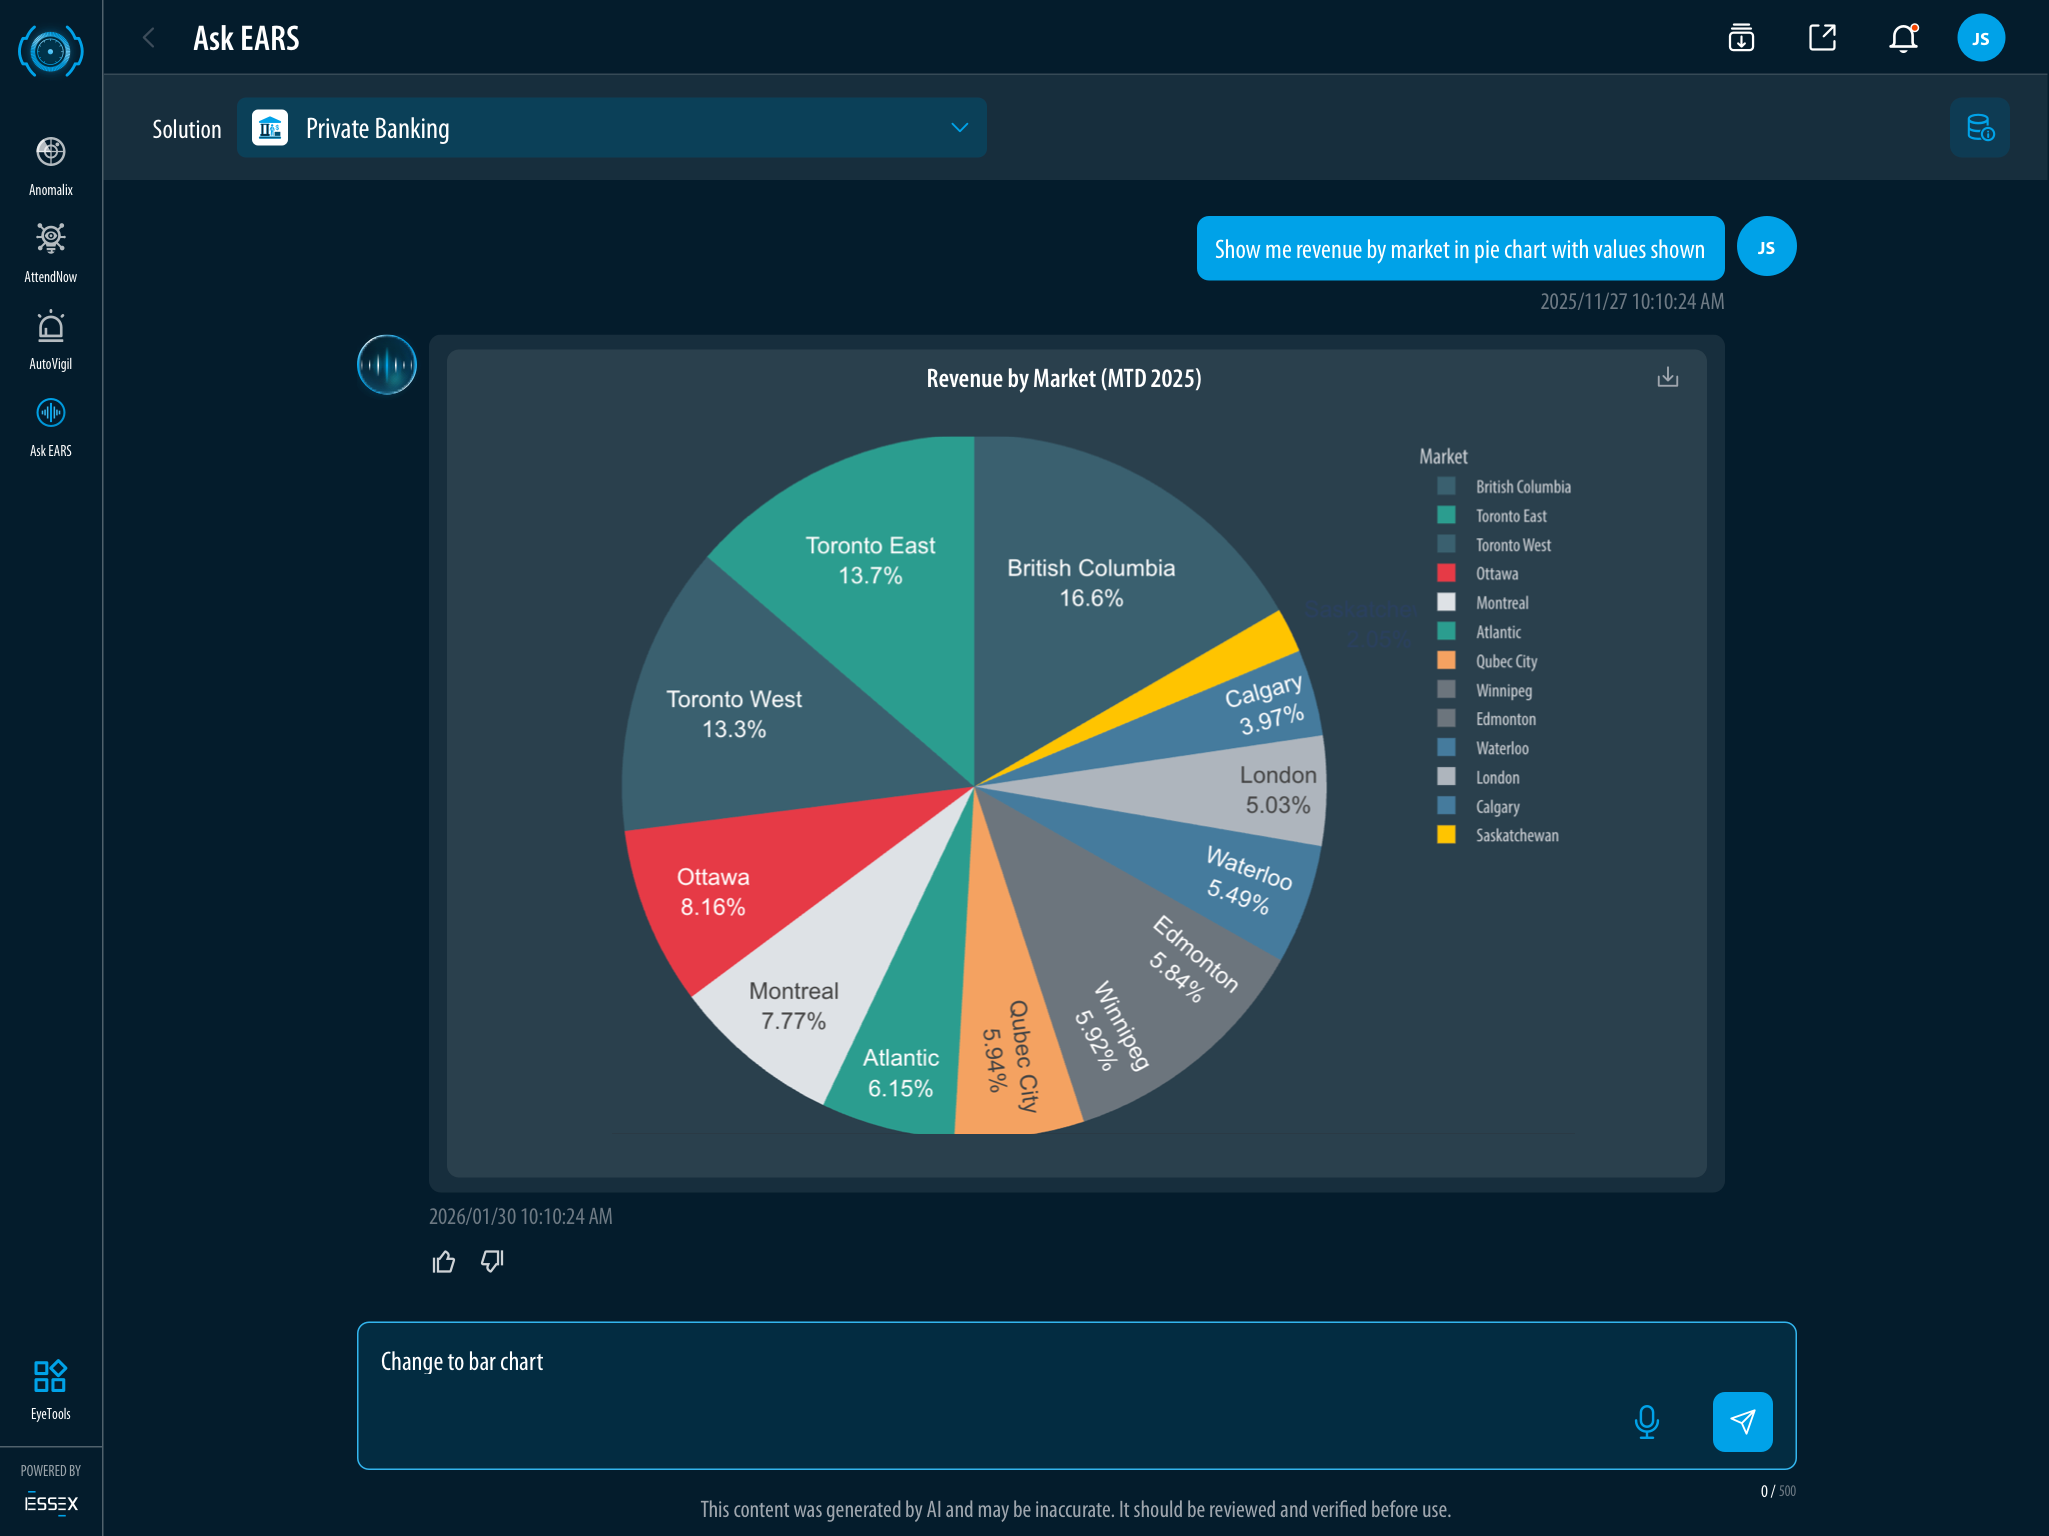
Task: Go back using the header chevron
Action: point(149,38)
